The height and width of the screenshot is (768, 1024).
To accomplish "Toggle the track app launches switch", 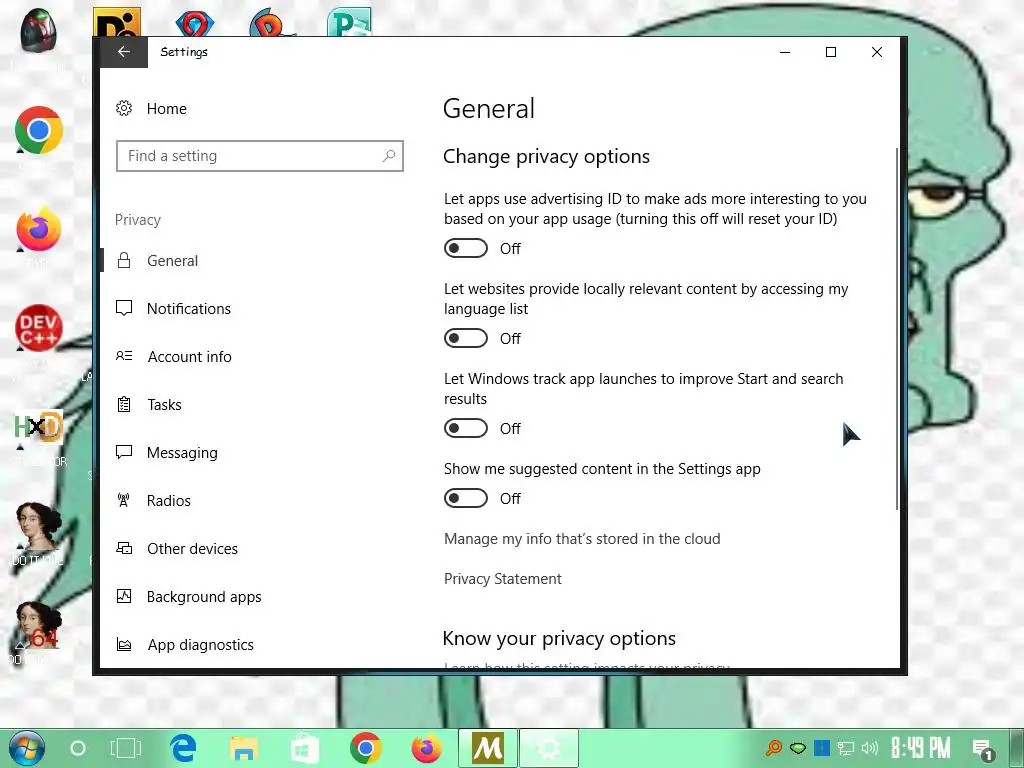I will tap(466, 428).
